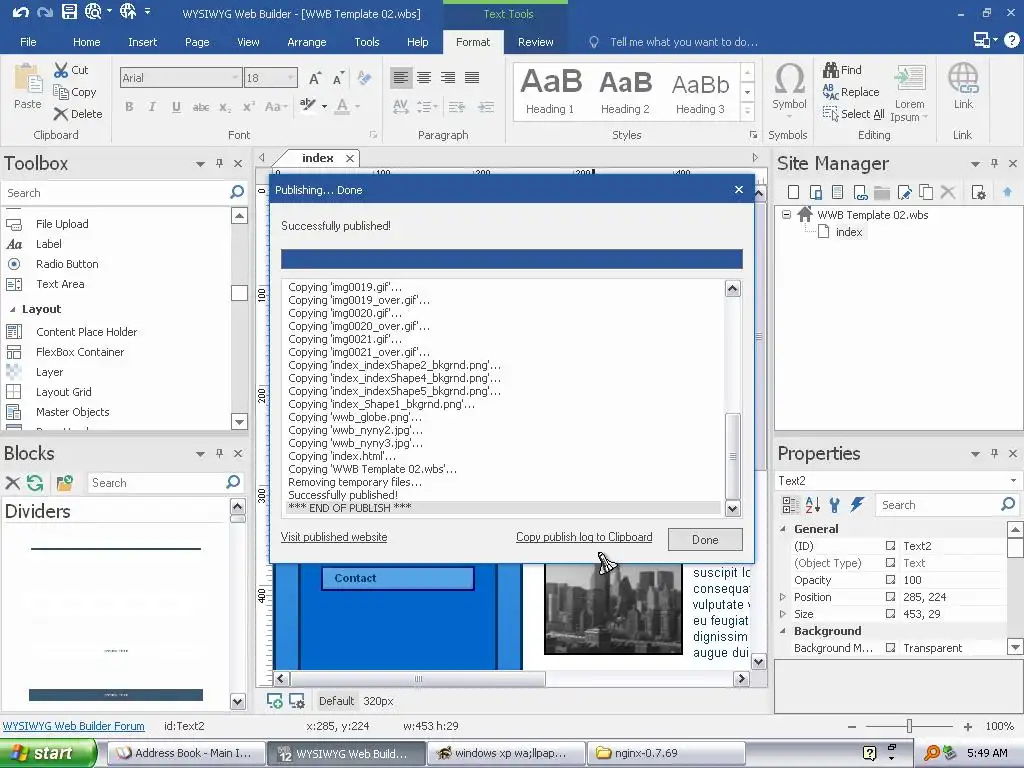Viewport: 1024px width, 768px height.
Task: Open the font size 18 dropdown
Action: [x=291, y=78]
